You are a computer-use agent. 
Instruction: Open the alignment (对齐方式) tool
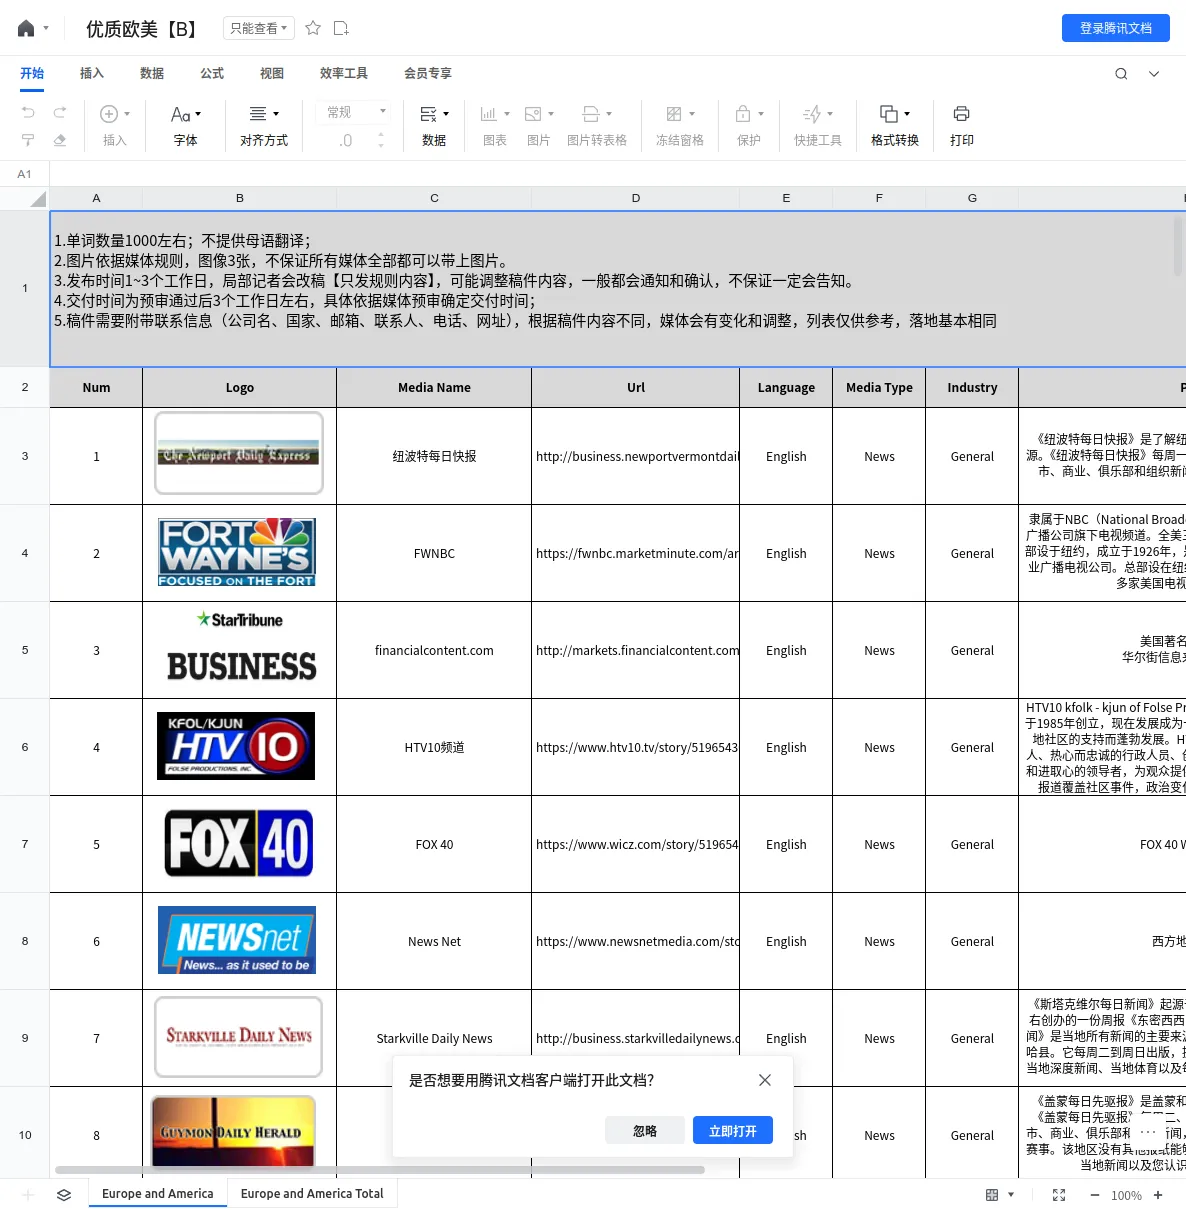click(264, 126)
